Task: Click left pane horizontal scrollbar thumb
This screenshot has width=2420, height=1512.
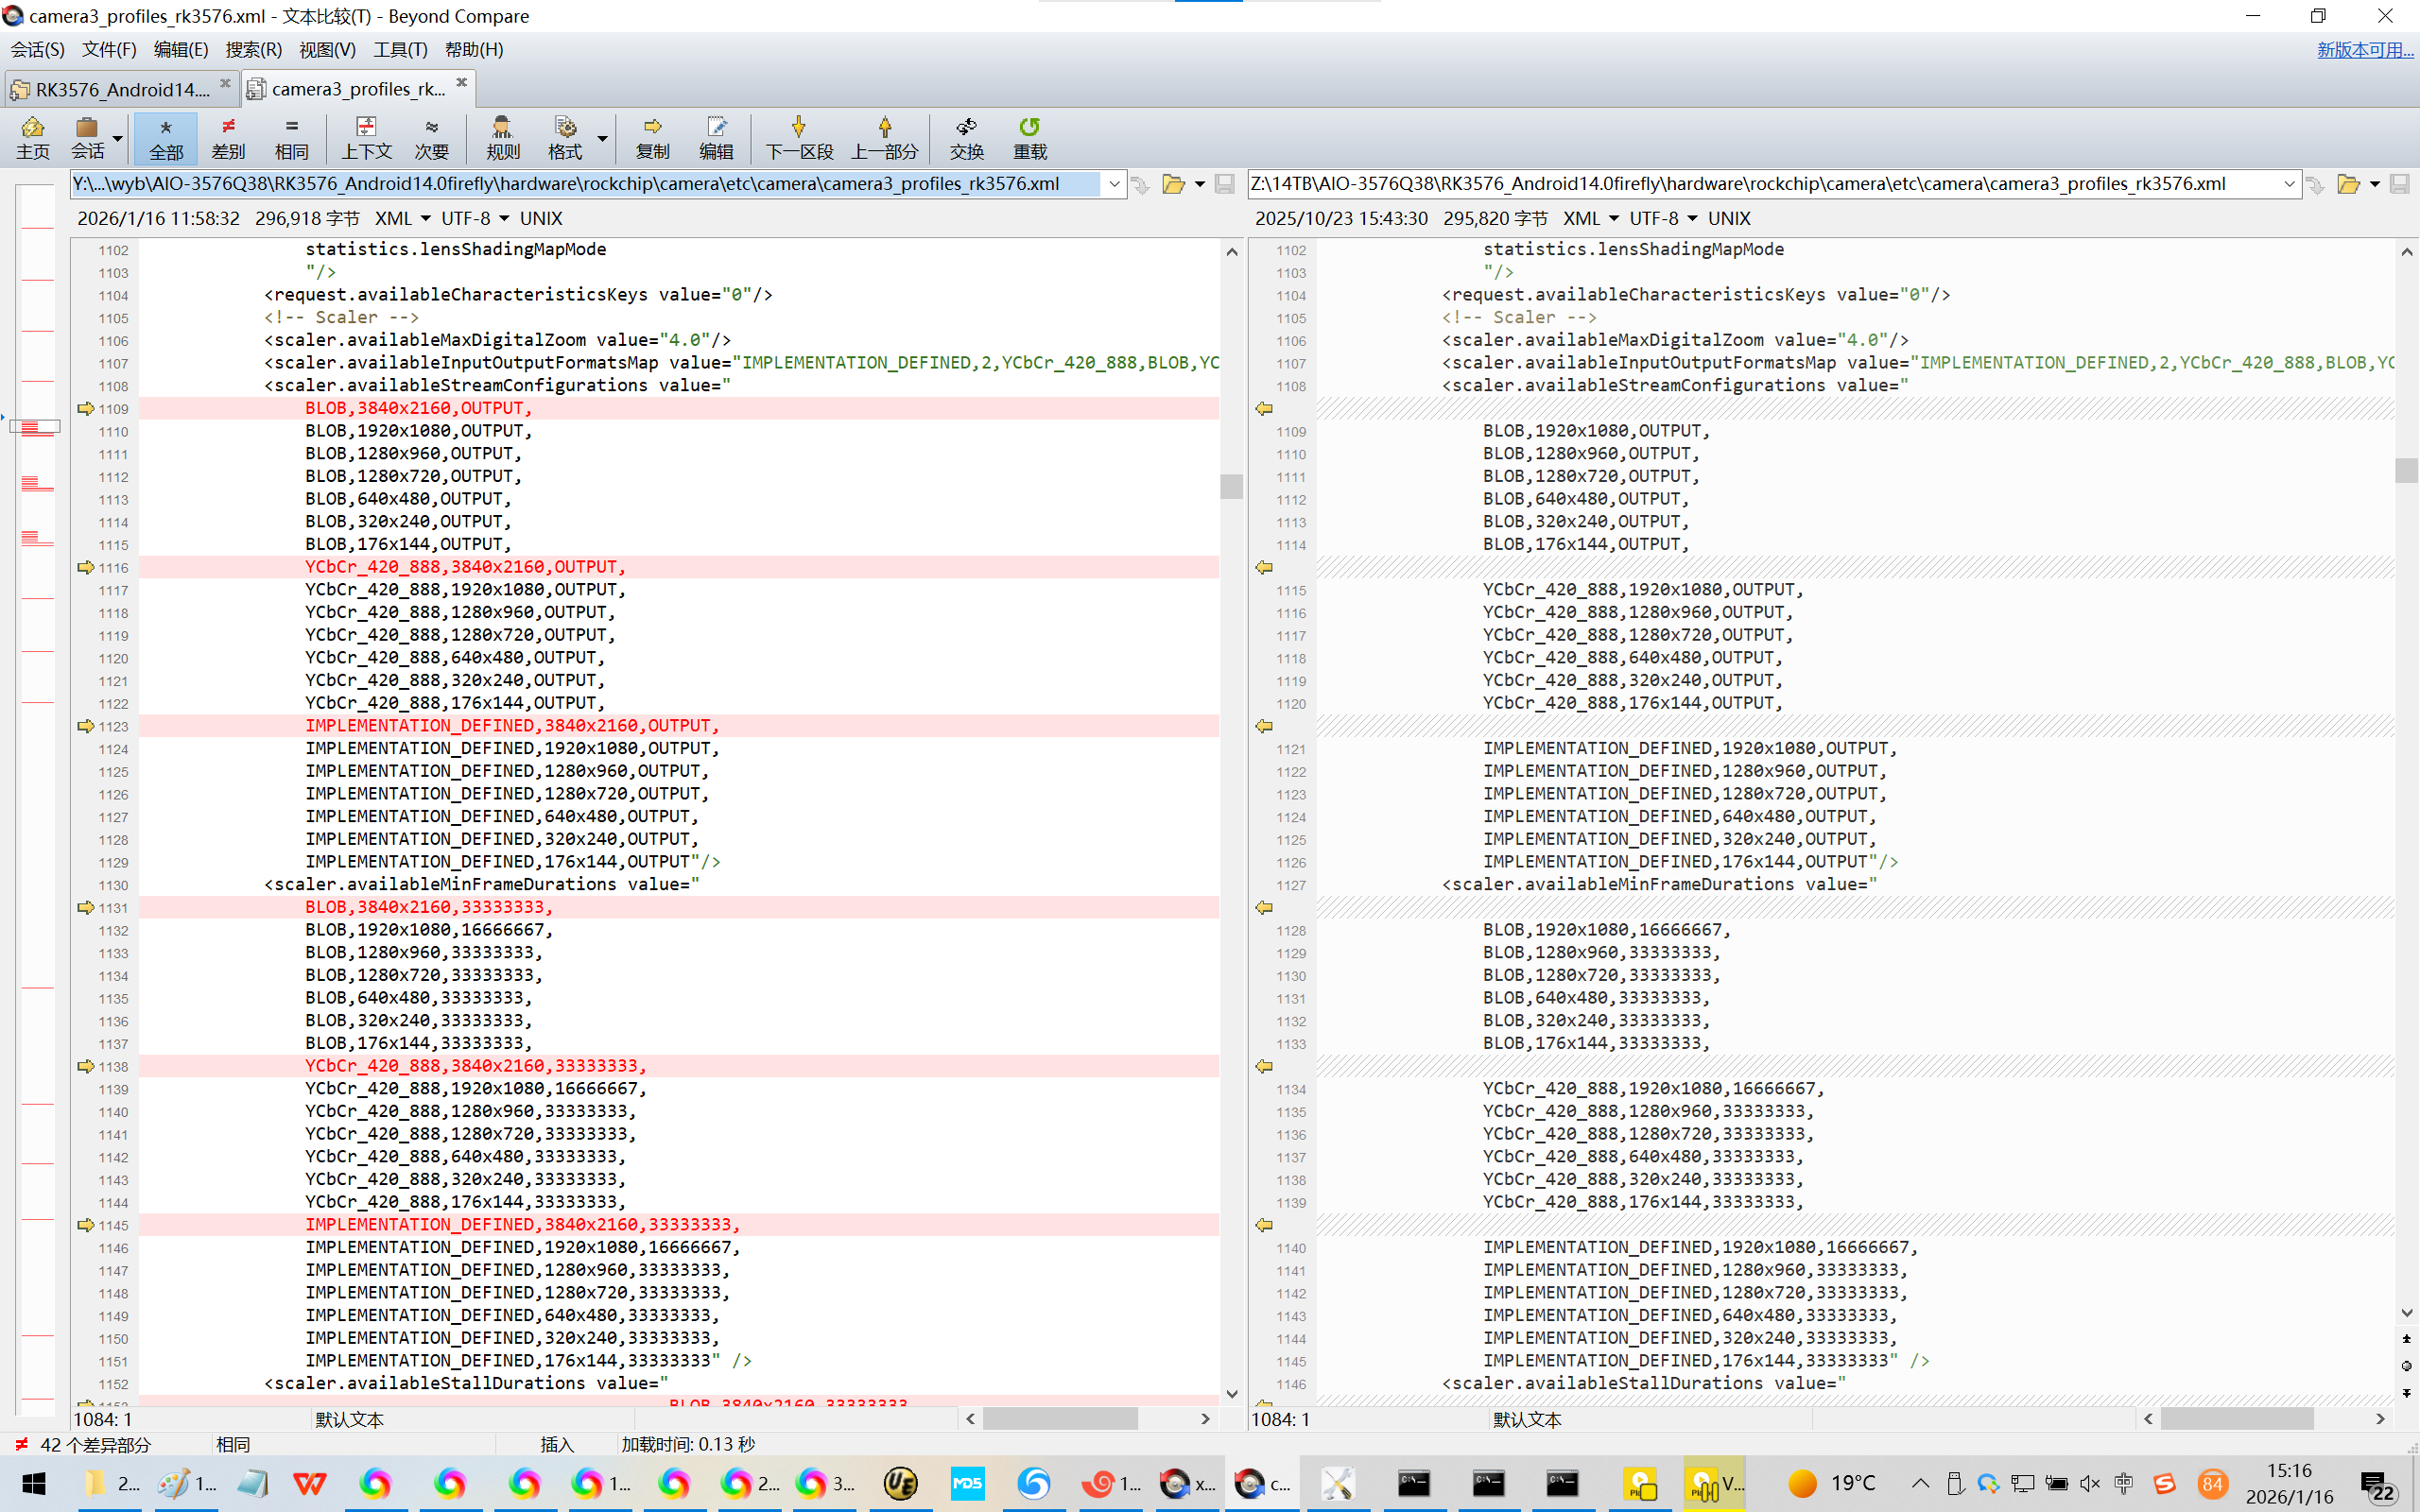Action: point(1059,1418)
